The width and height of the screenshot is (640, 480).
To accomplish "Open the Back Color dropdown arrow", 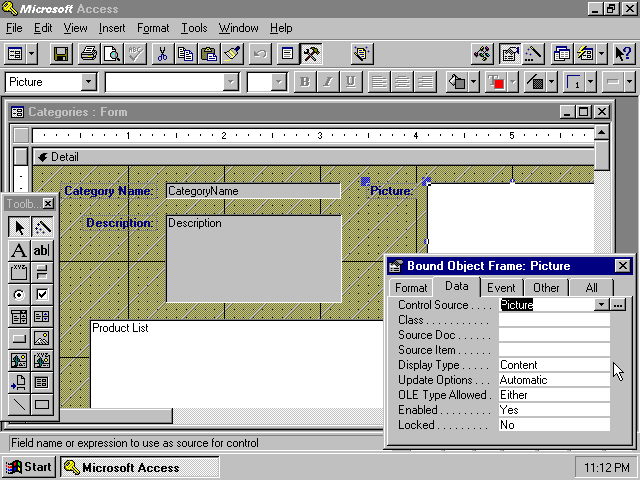I will click(x=473, y=82).
